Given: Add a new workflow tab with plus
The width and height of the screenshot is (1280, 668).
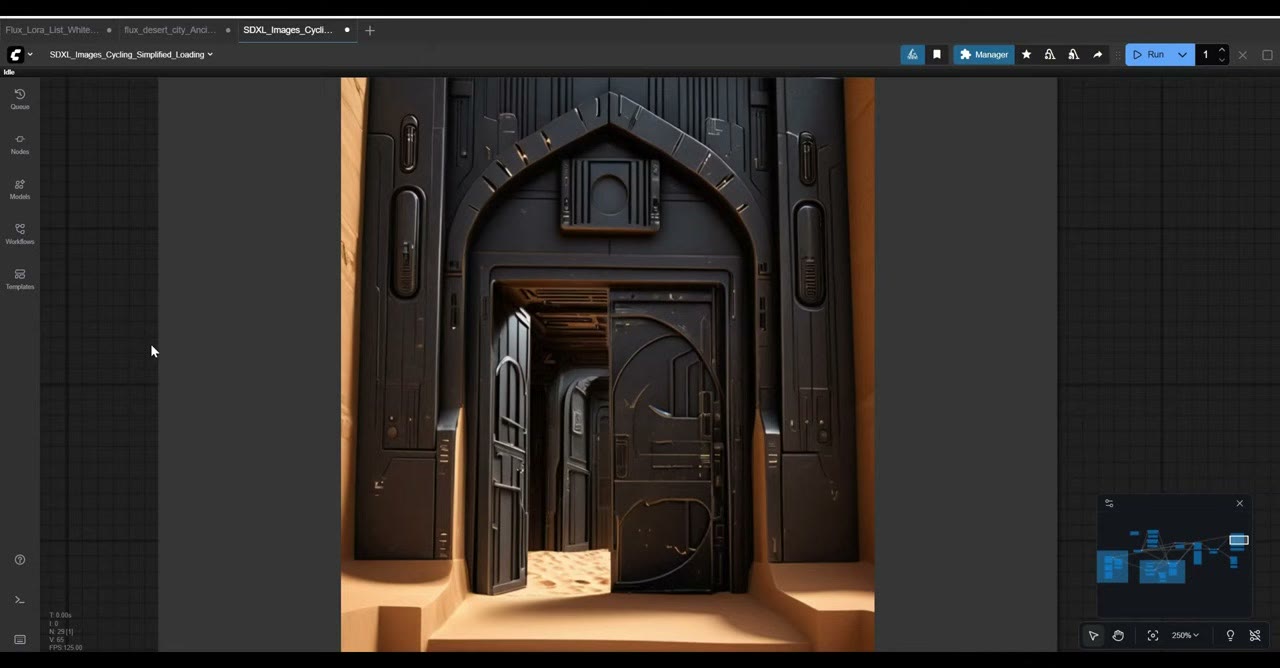Looking at the screenshot, I should coord(370,30).
